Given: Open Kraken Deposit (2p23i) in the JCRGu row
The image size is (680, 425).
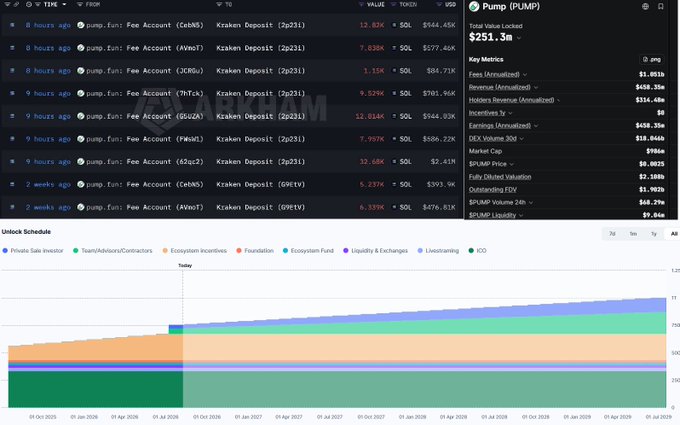Looking at the screenshot, I should click(x=261, y=71).
